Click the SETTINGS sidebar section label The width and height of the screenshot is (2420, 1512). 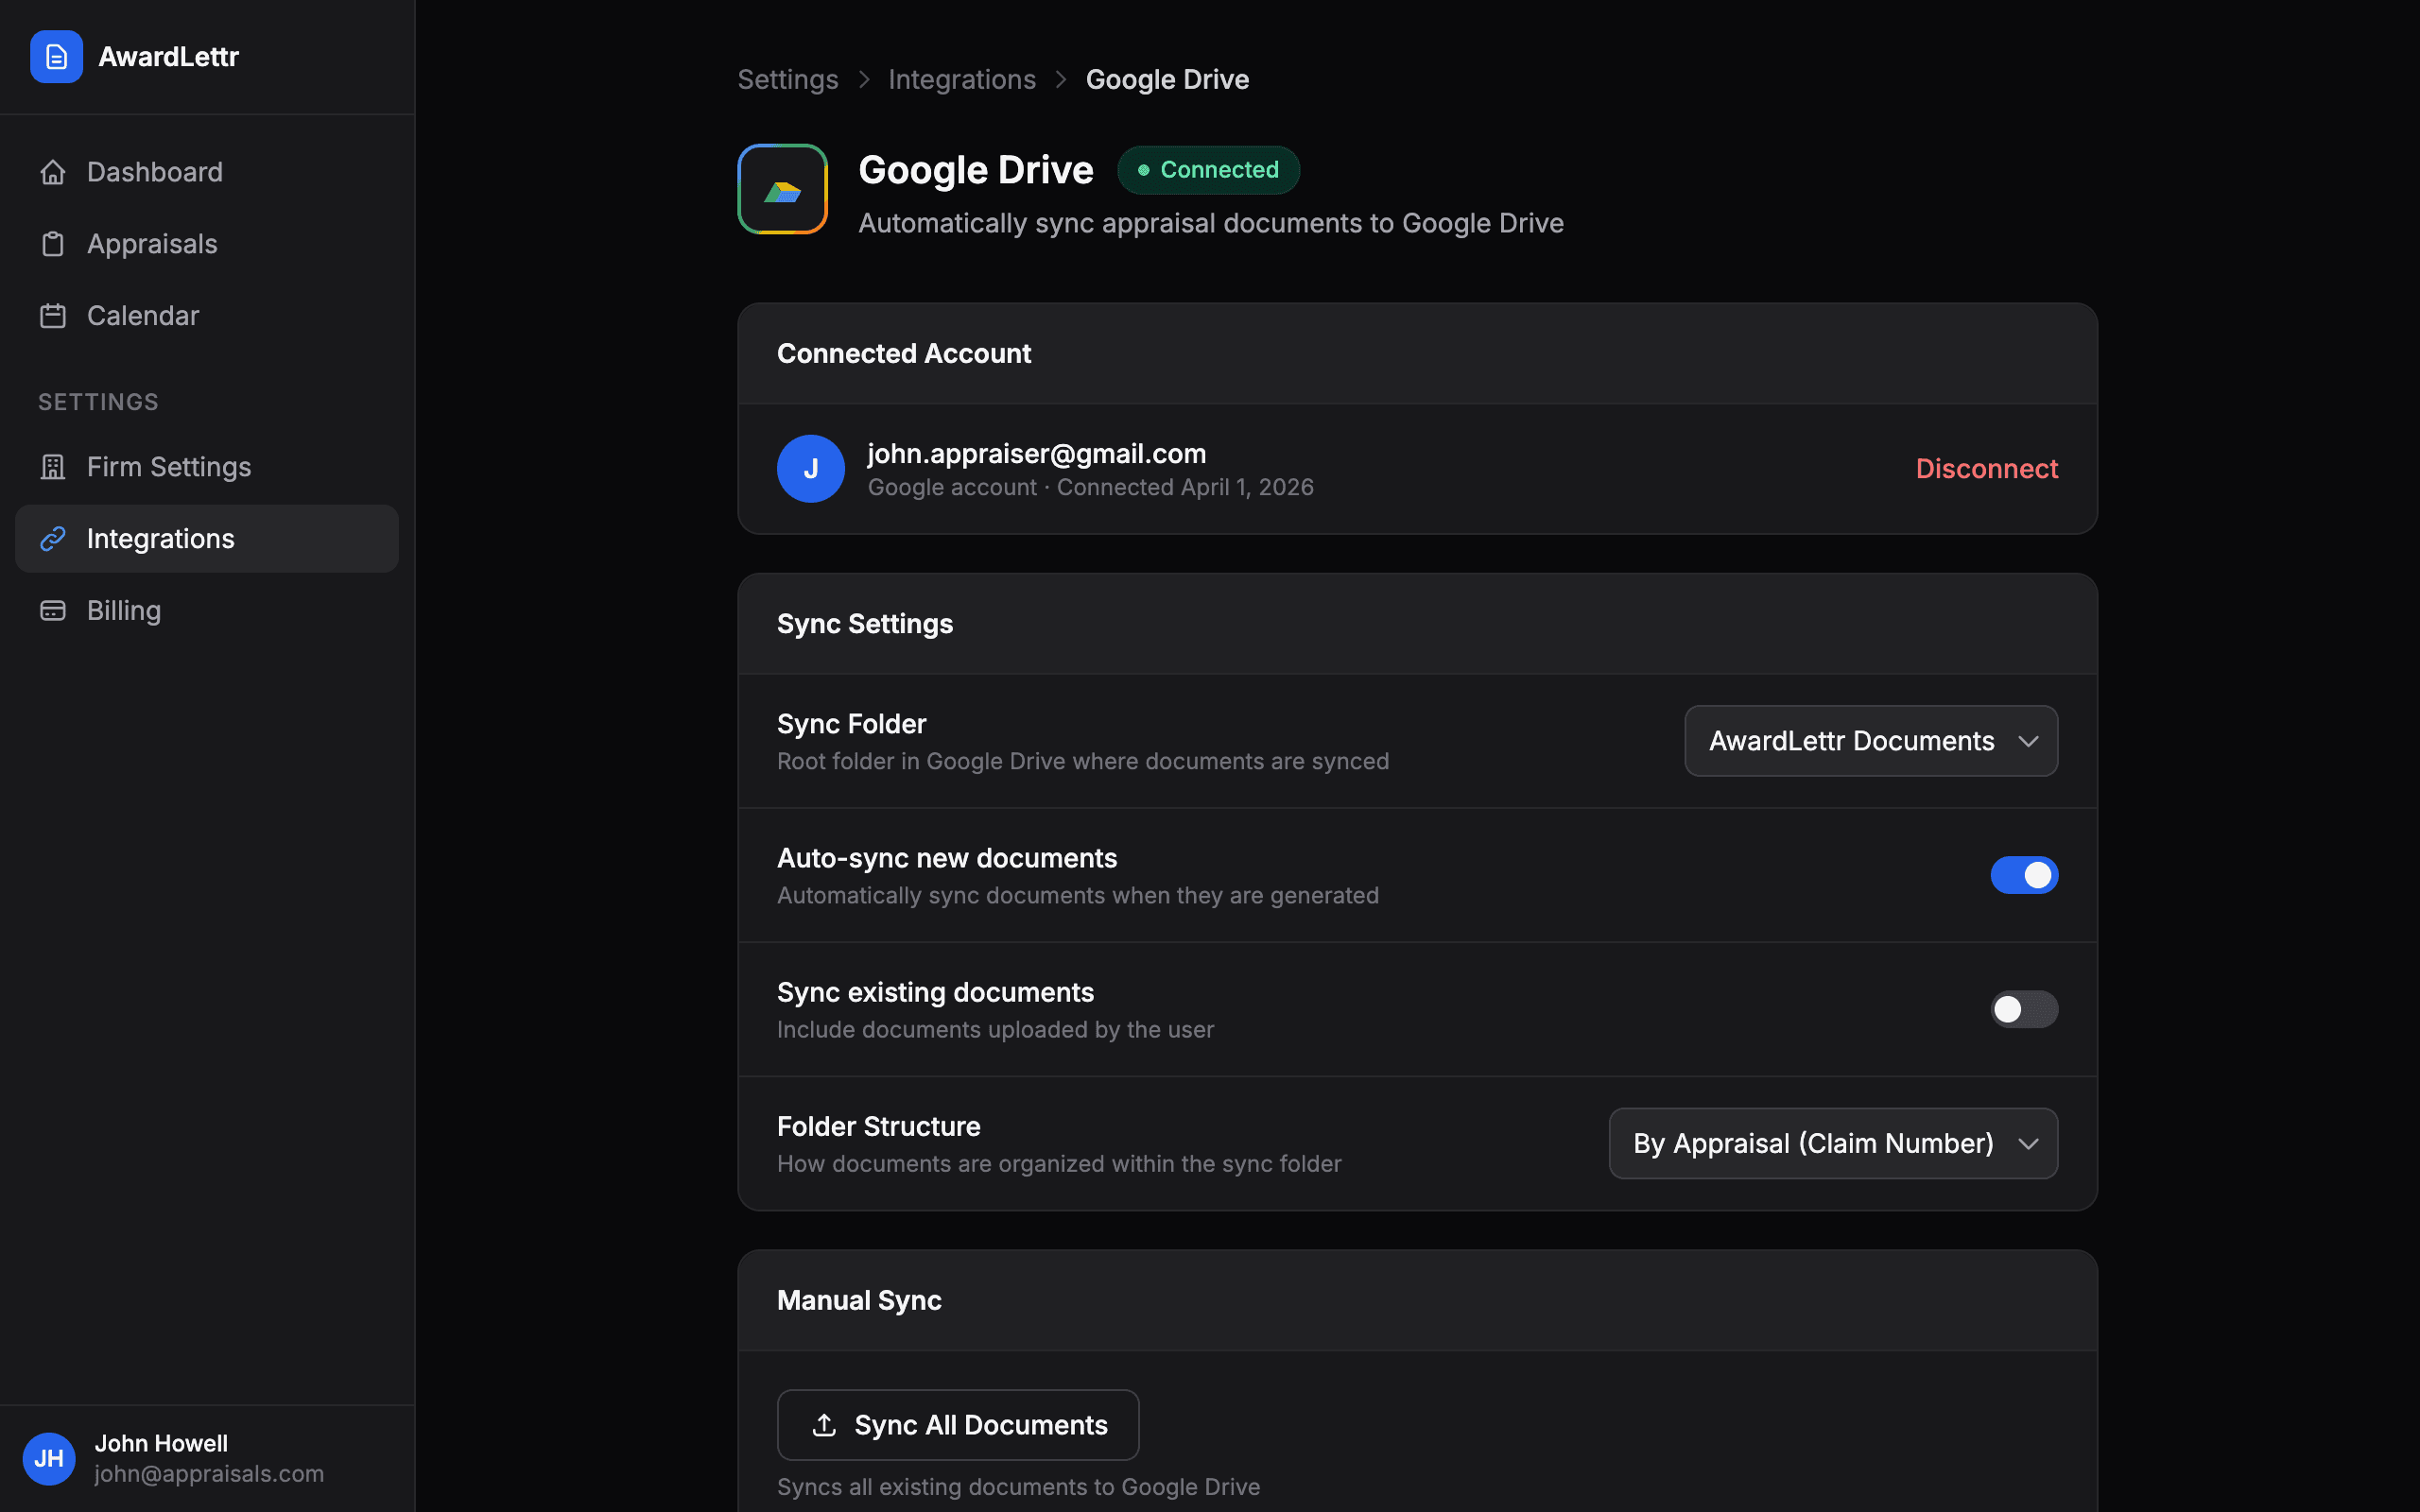(98, 402)
